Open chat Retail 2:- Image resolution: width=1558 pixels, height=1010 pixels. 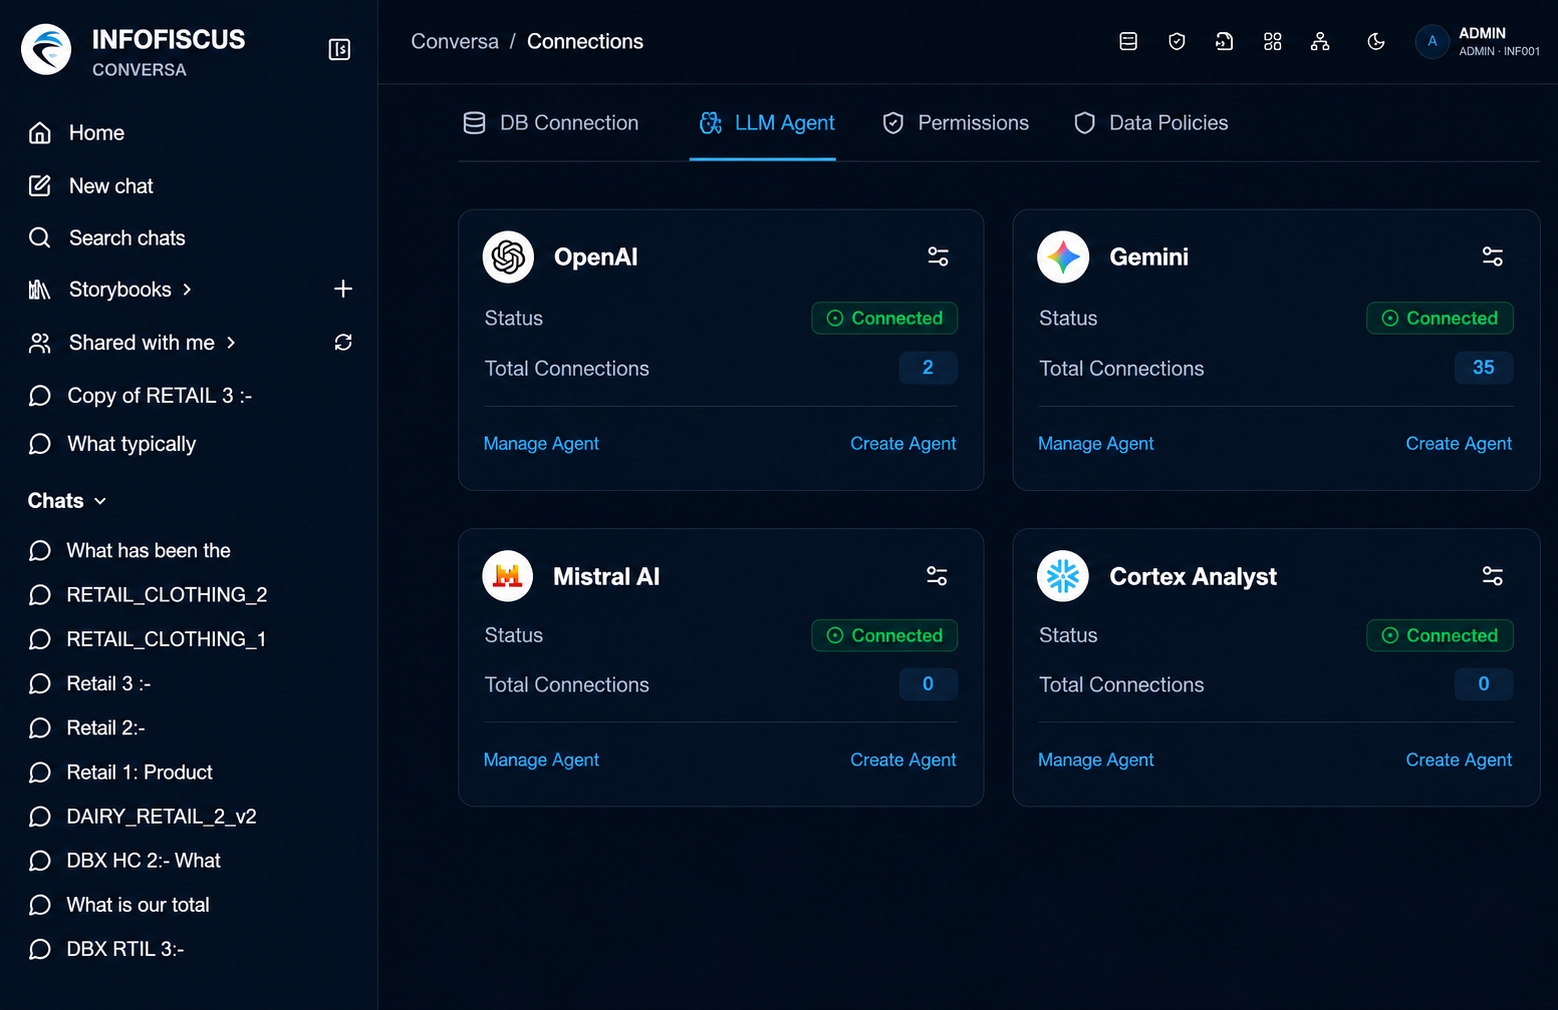point(87,728)
